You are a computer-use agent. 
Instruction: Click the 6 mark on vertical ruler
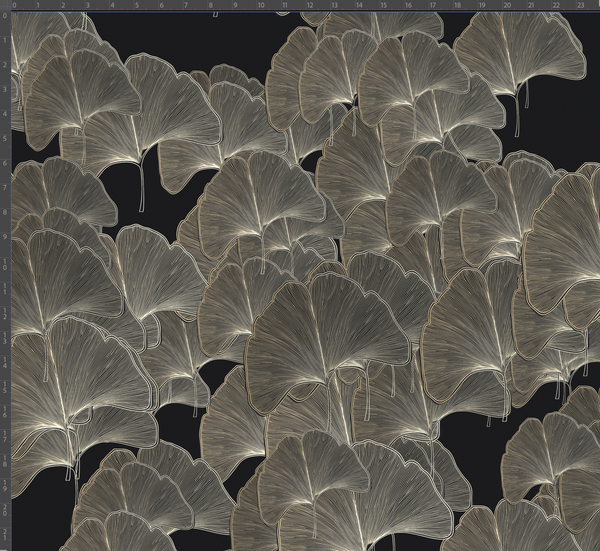tap(5, 161)
